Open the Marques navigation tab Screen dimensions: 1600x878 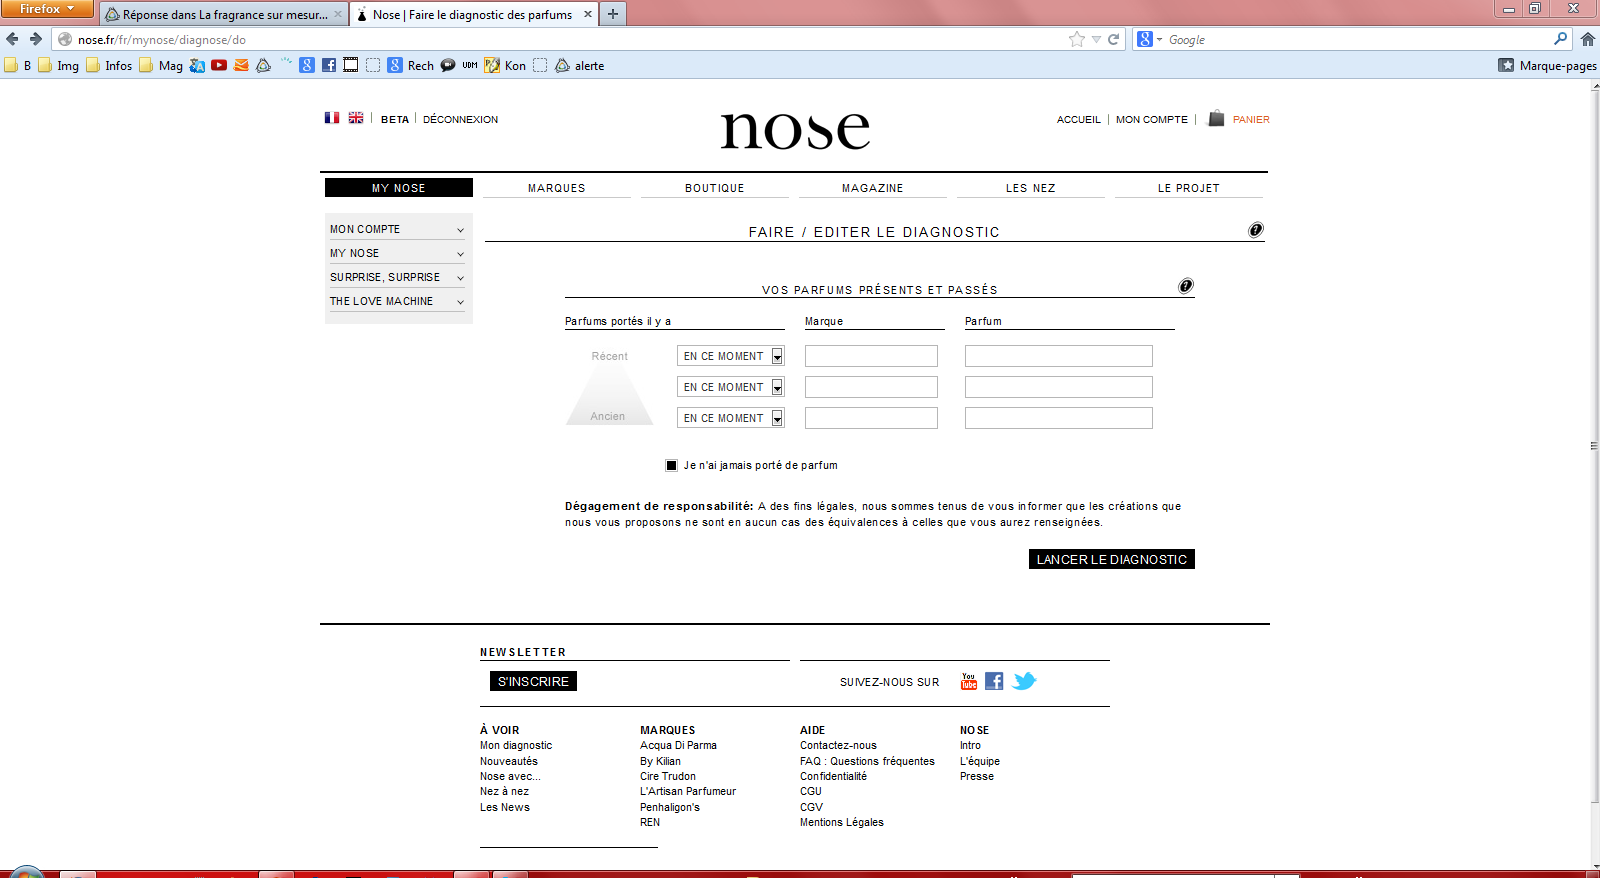[x=557, y=188]
